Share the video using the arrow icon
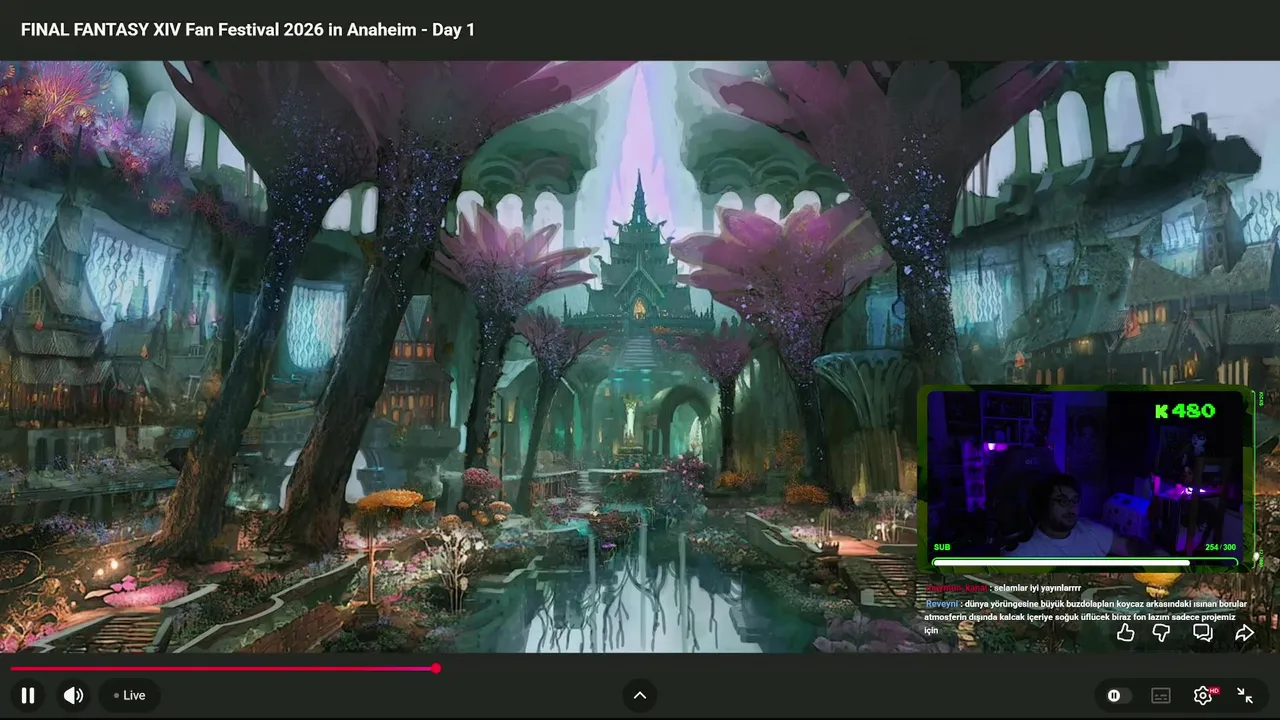The width and height of the screenshot is (1280, 720). 1244,632
